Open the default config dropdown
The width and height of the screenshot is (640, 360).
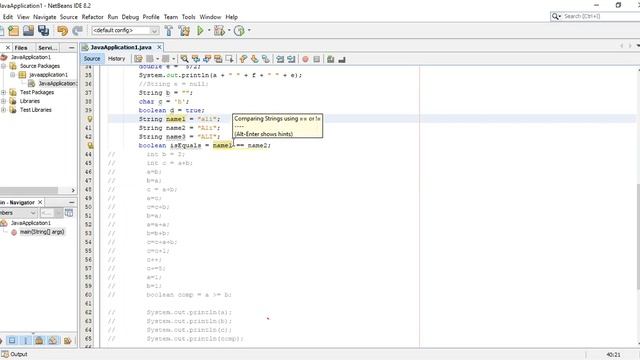click(154, 31)
